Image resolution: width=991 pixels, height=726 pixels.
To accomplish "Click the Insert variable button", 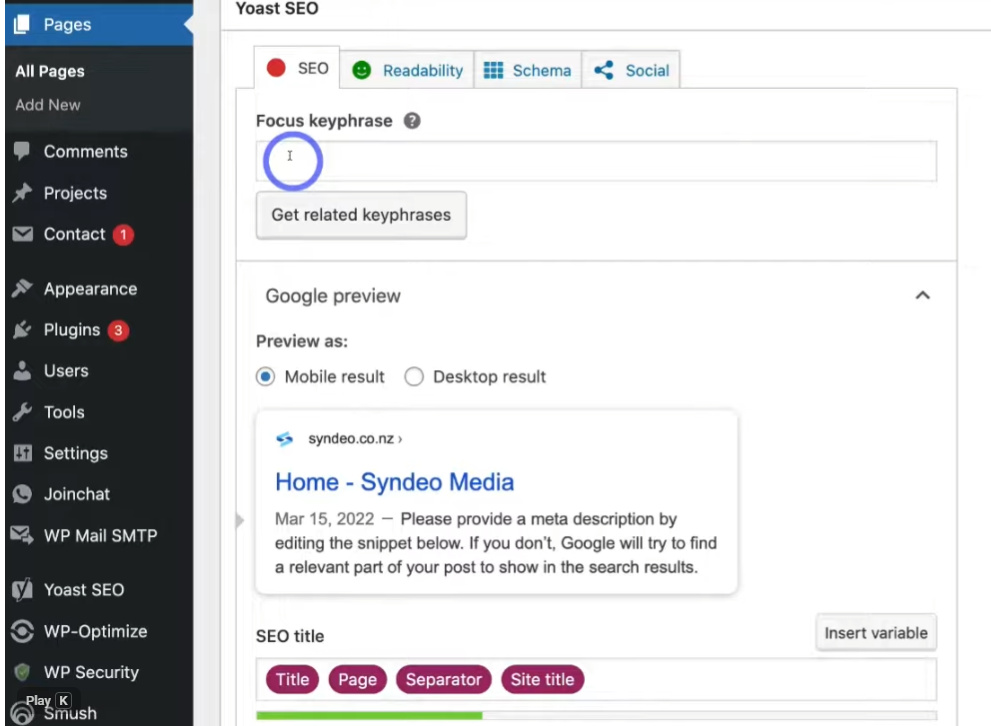I will [876, 632].
